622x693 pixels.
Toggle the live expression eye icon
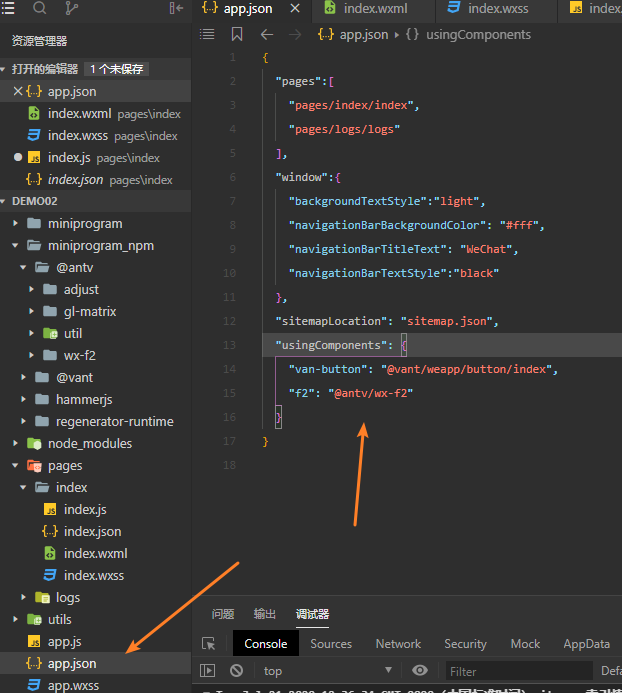(420, 671)
